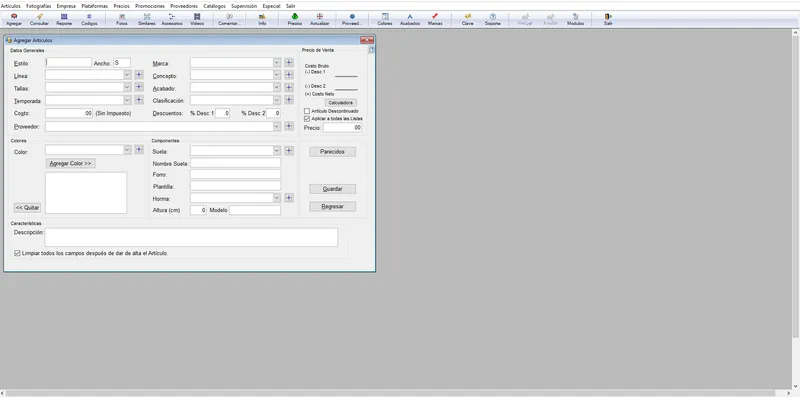Image resolution: width=800 pixels, height=397 pixels.
Task: Click the Accesorios toolbar icon
Action: pos(172,19)
